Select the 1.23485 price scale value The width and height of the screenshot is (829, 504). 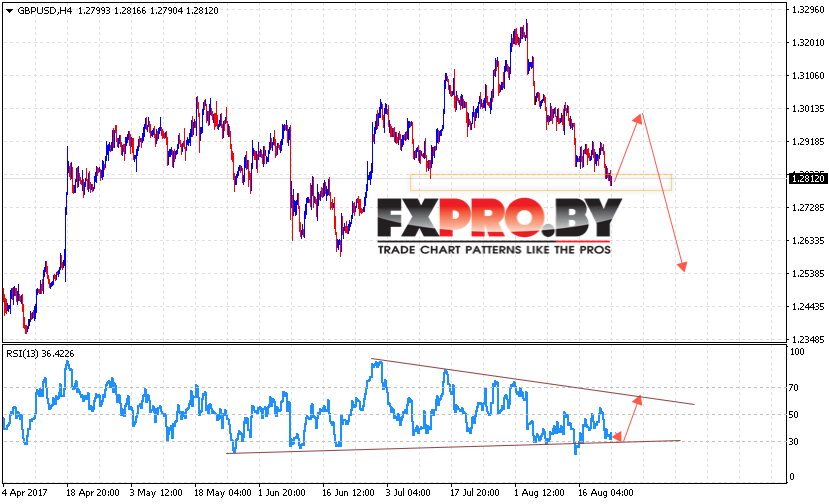(808, 340)
